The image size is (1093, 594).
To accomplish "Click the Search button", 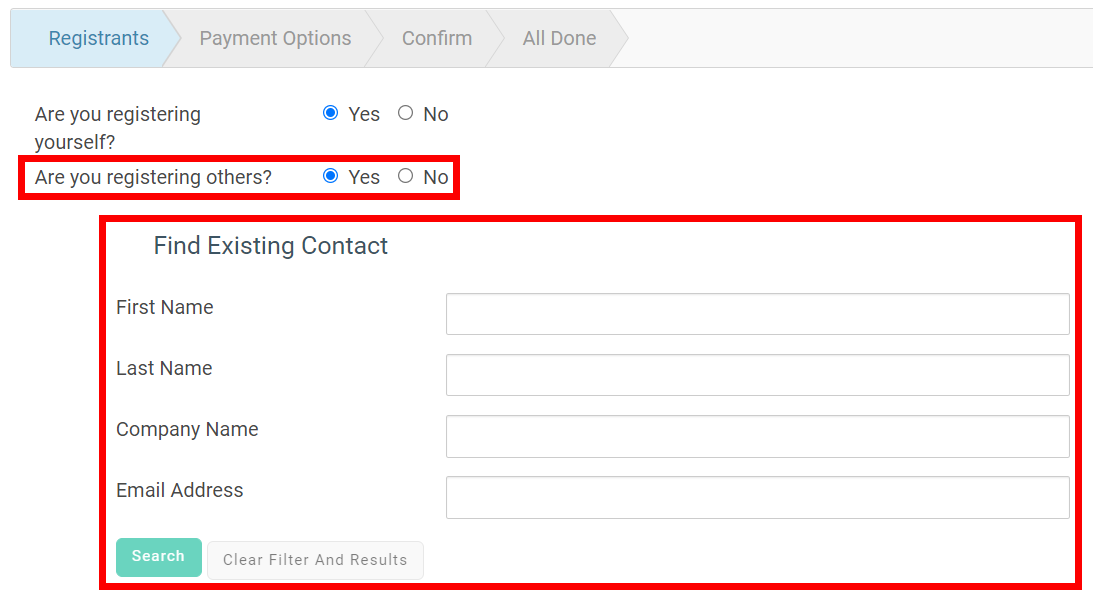I will [158, 557].
